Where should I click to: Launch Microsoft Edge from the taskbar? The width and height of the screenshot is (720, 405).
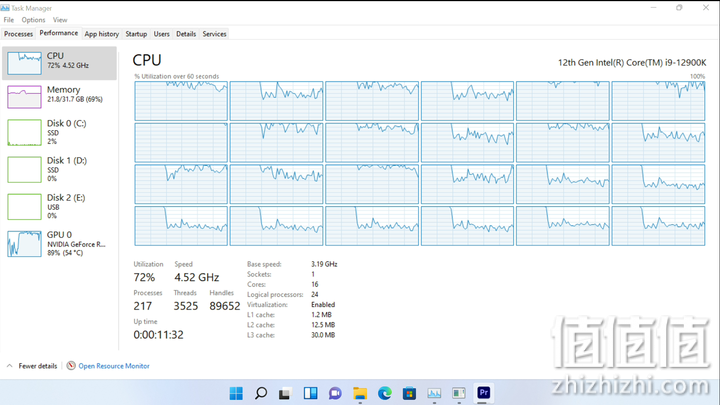click(x=385, y=394)
